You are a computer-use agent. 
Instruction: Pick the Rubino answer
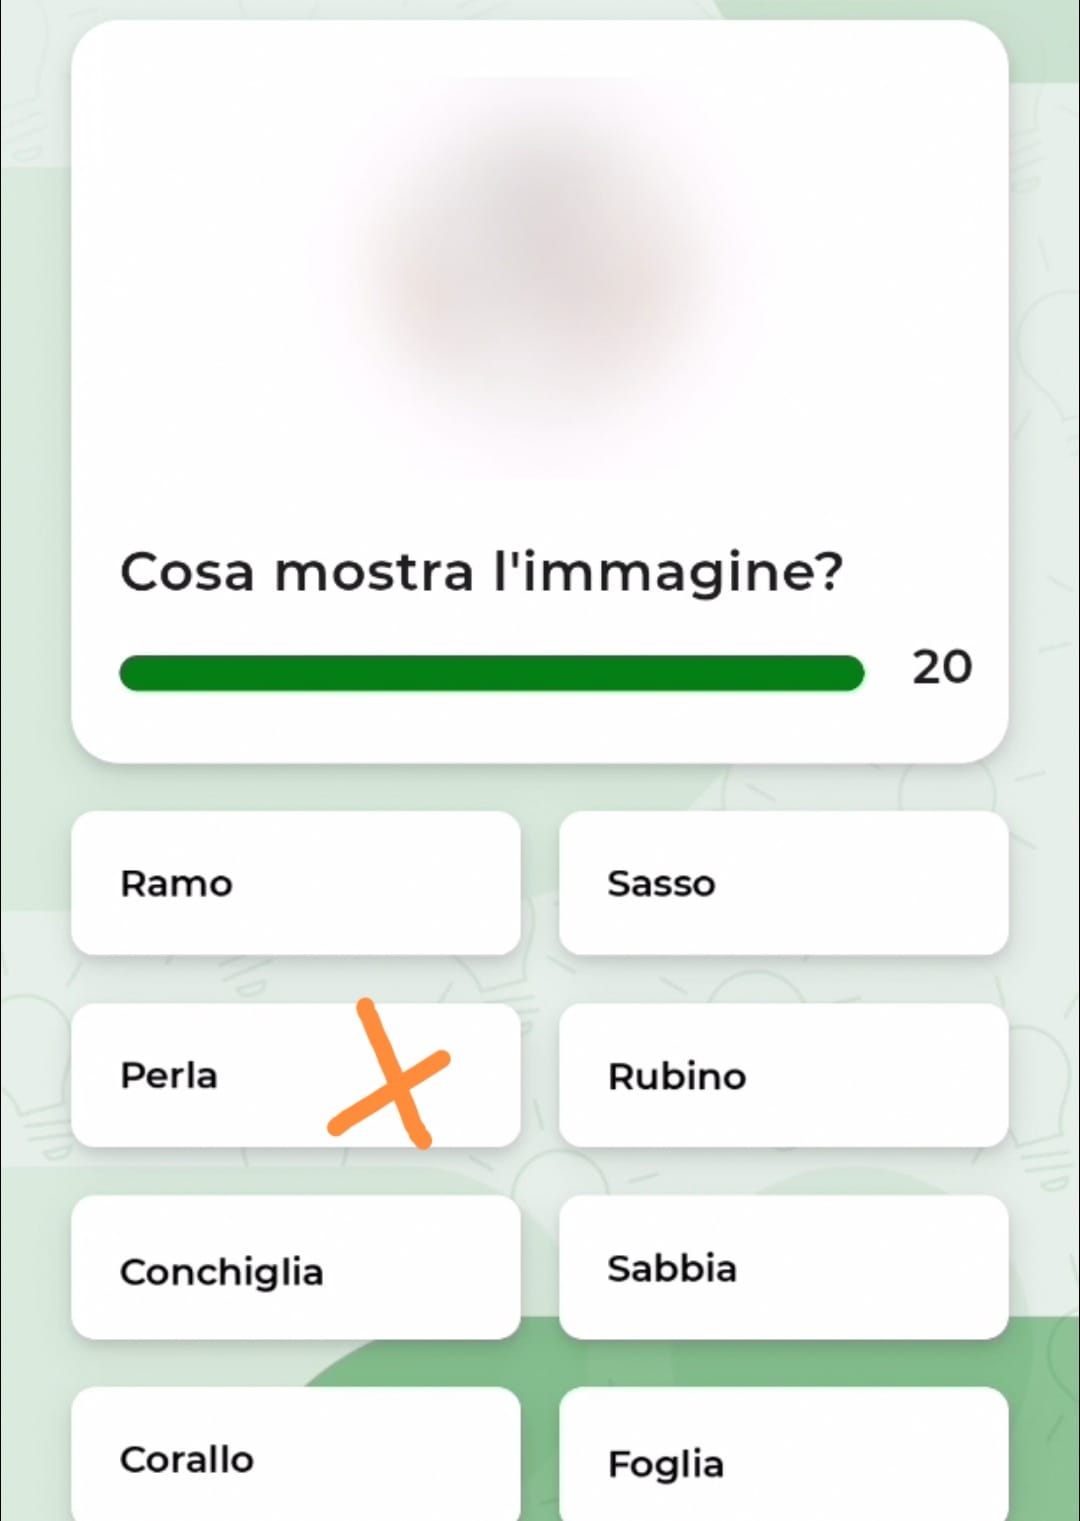tap(783, 1075)
